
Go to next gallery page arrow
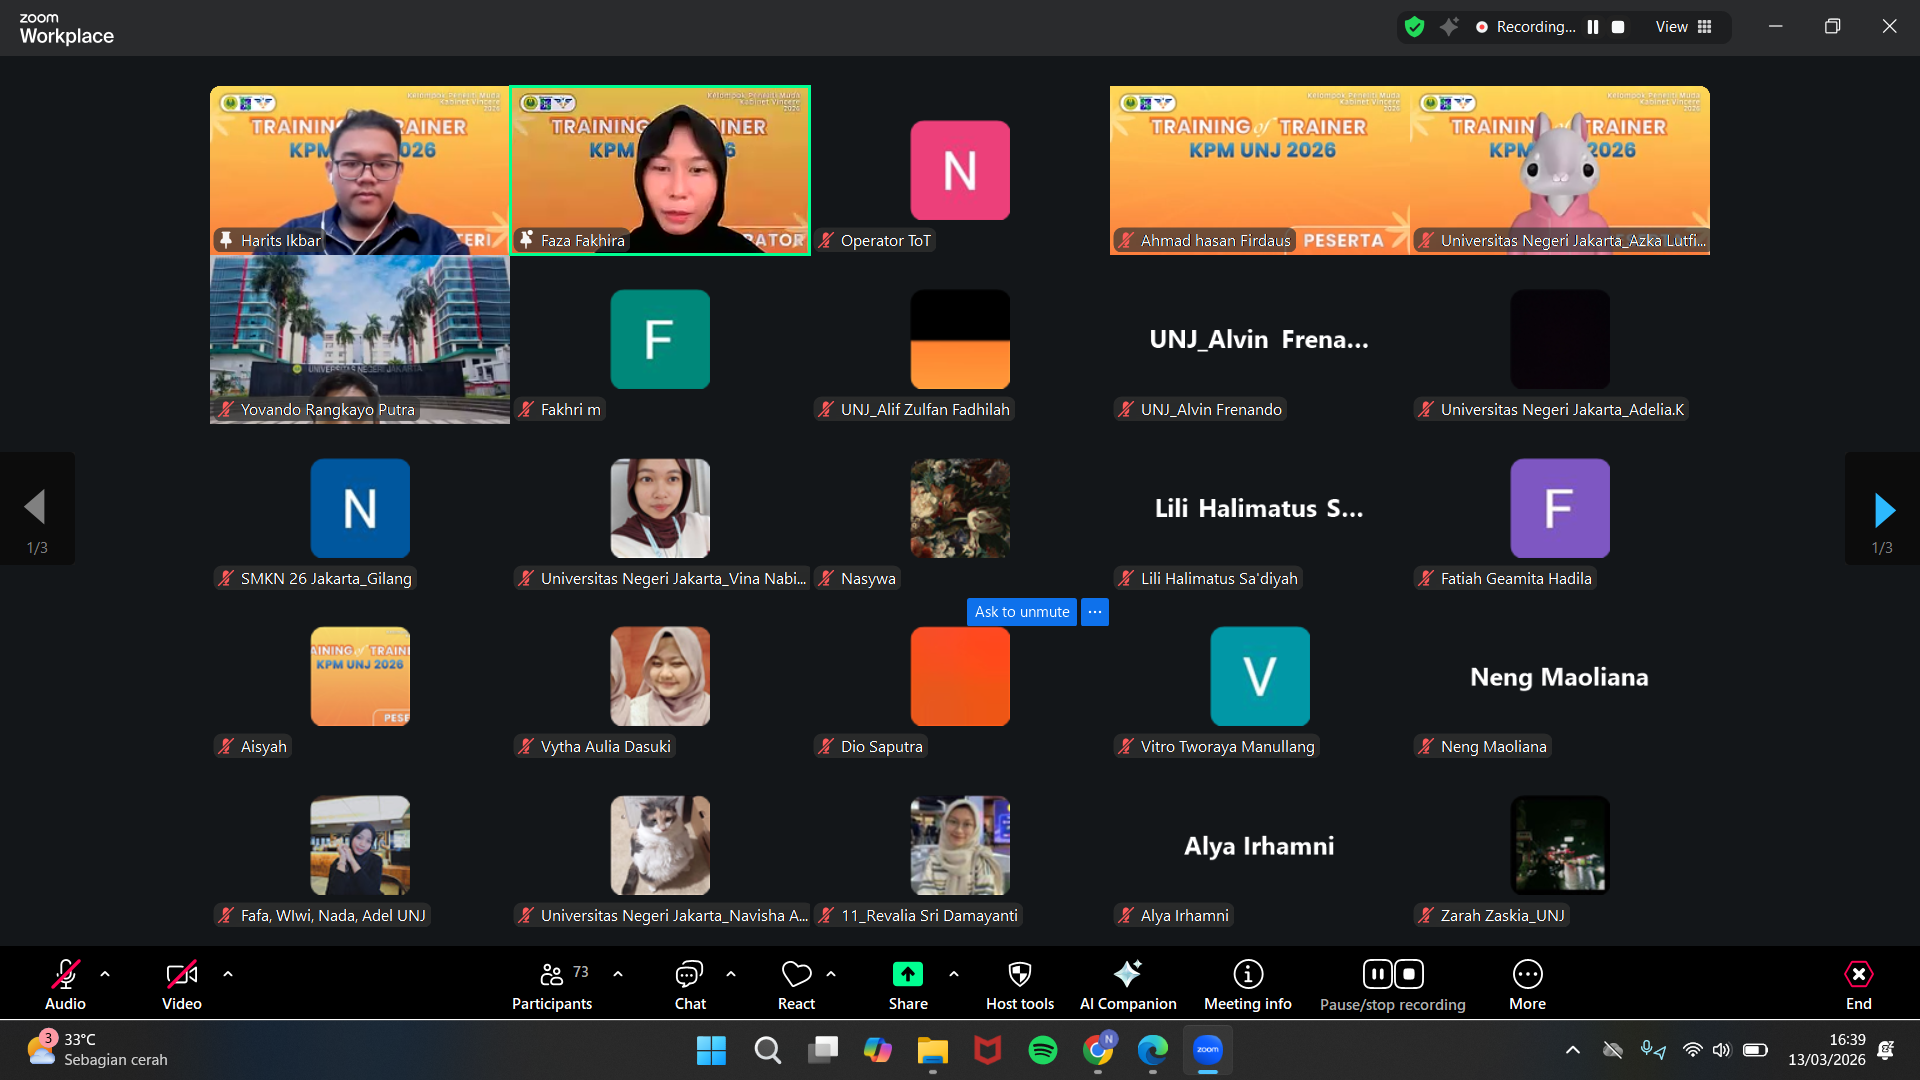pos(1883,510)
